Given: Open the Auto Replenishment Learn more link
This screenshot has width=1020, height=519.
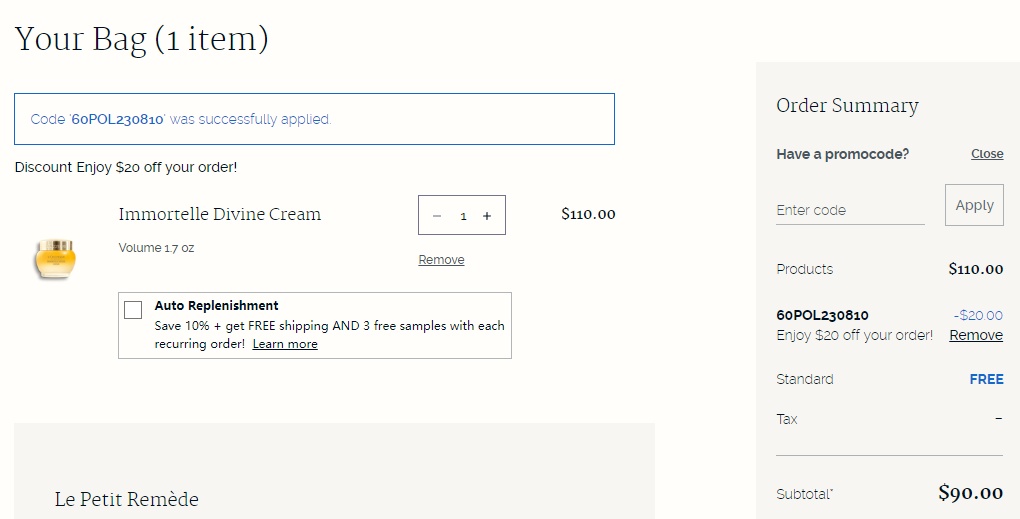Looking at the screenshot, I should (x=285, y=344).
